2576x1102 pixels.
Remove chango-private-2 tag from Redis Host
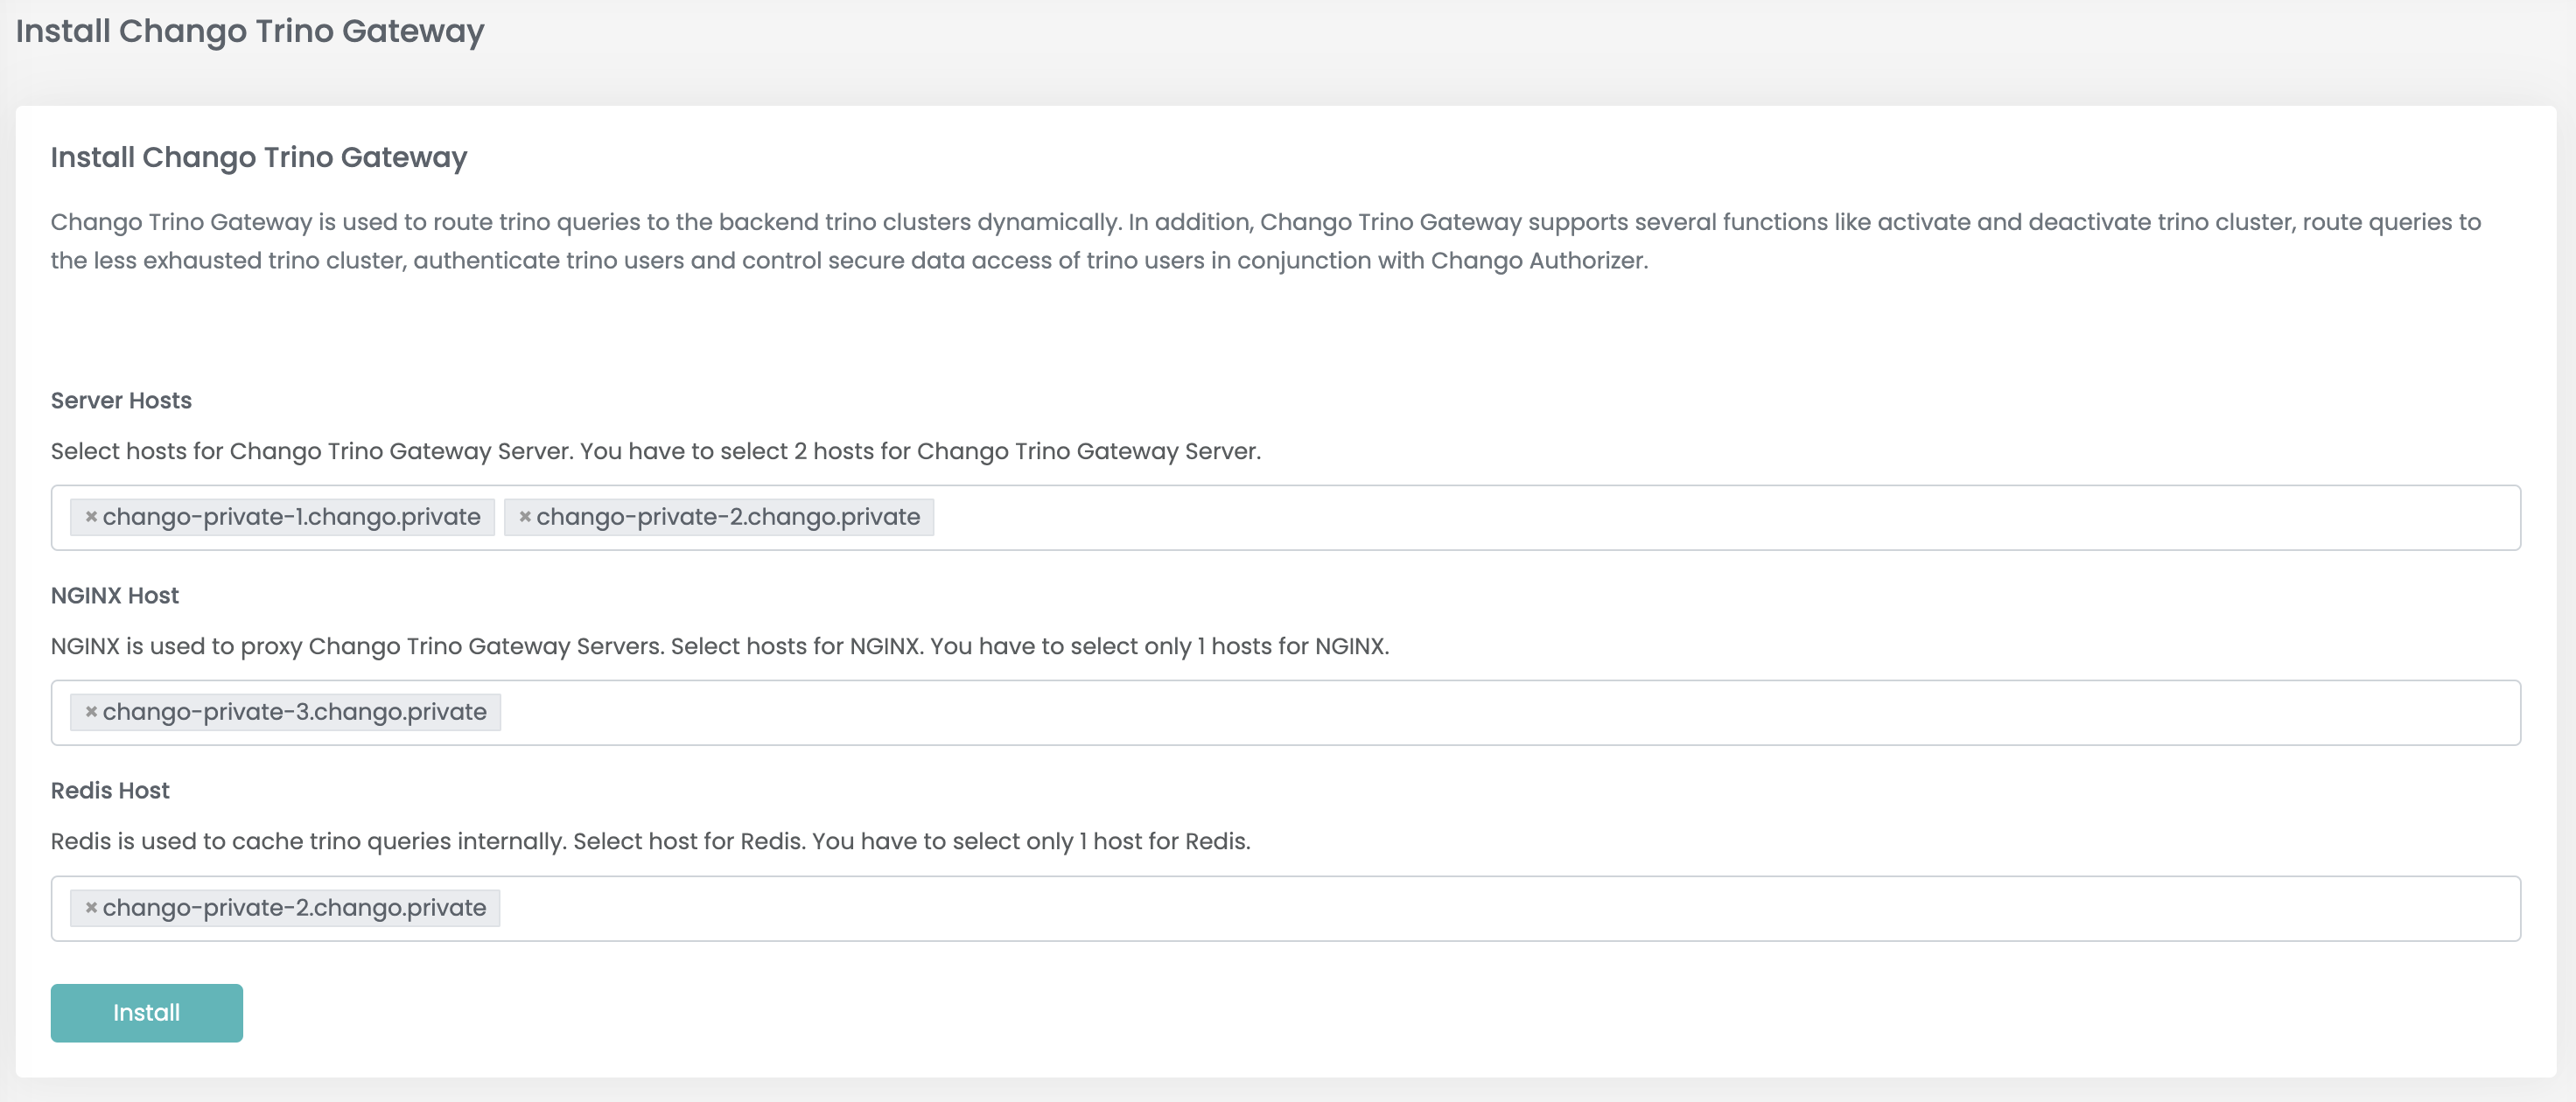pos(91,908)
